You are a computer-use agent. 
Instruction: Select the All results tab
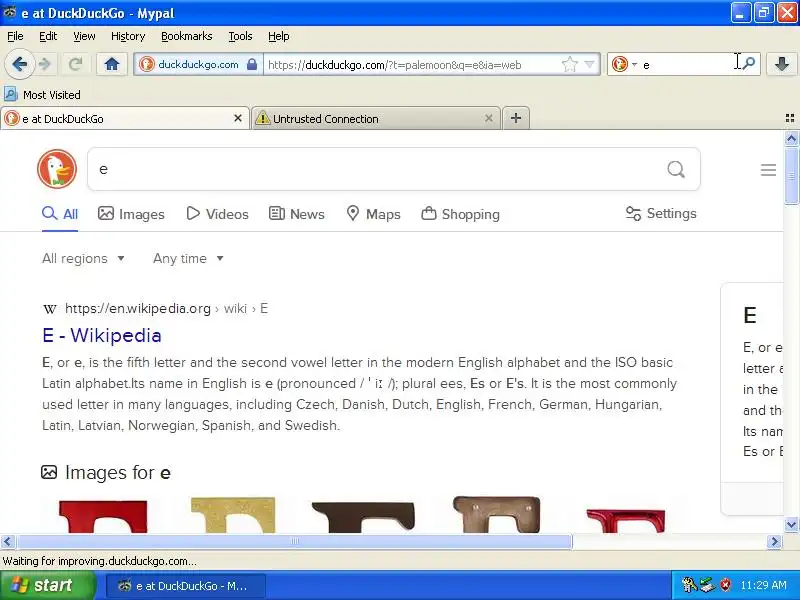tap(60, 214)
